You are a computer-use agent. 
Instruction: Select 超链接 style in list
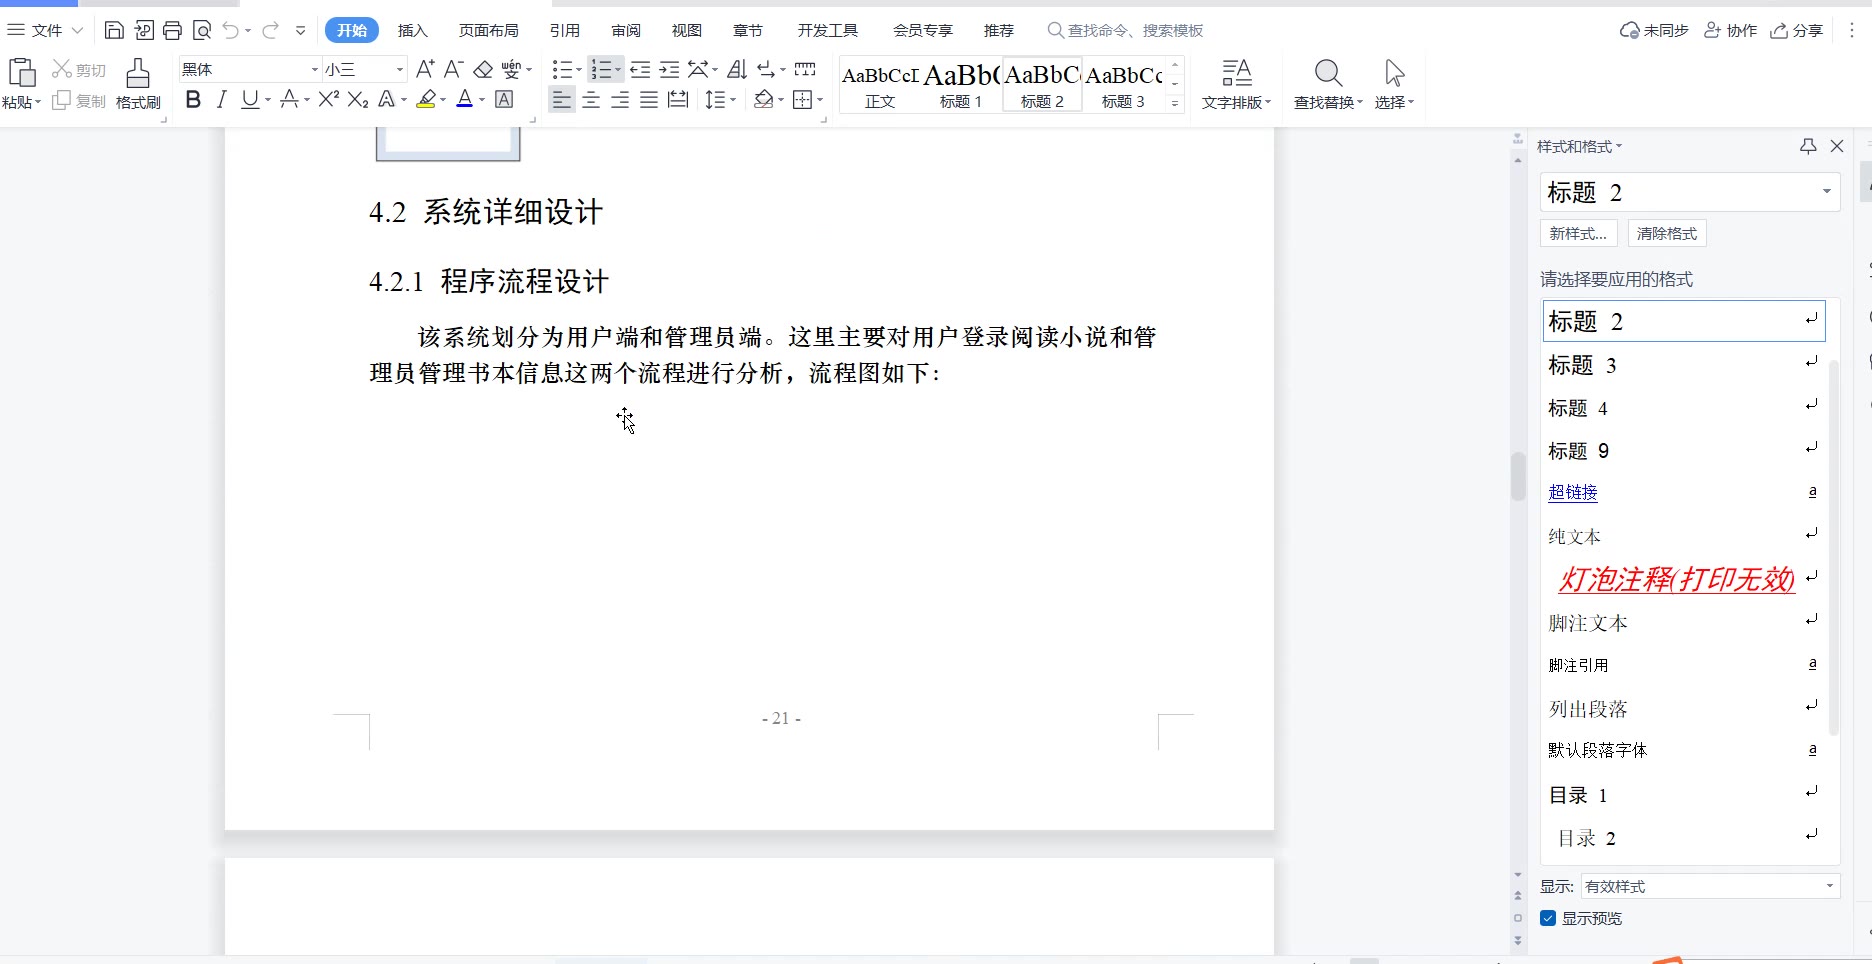1684,492
